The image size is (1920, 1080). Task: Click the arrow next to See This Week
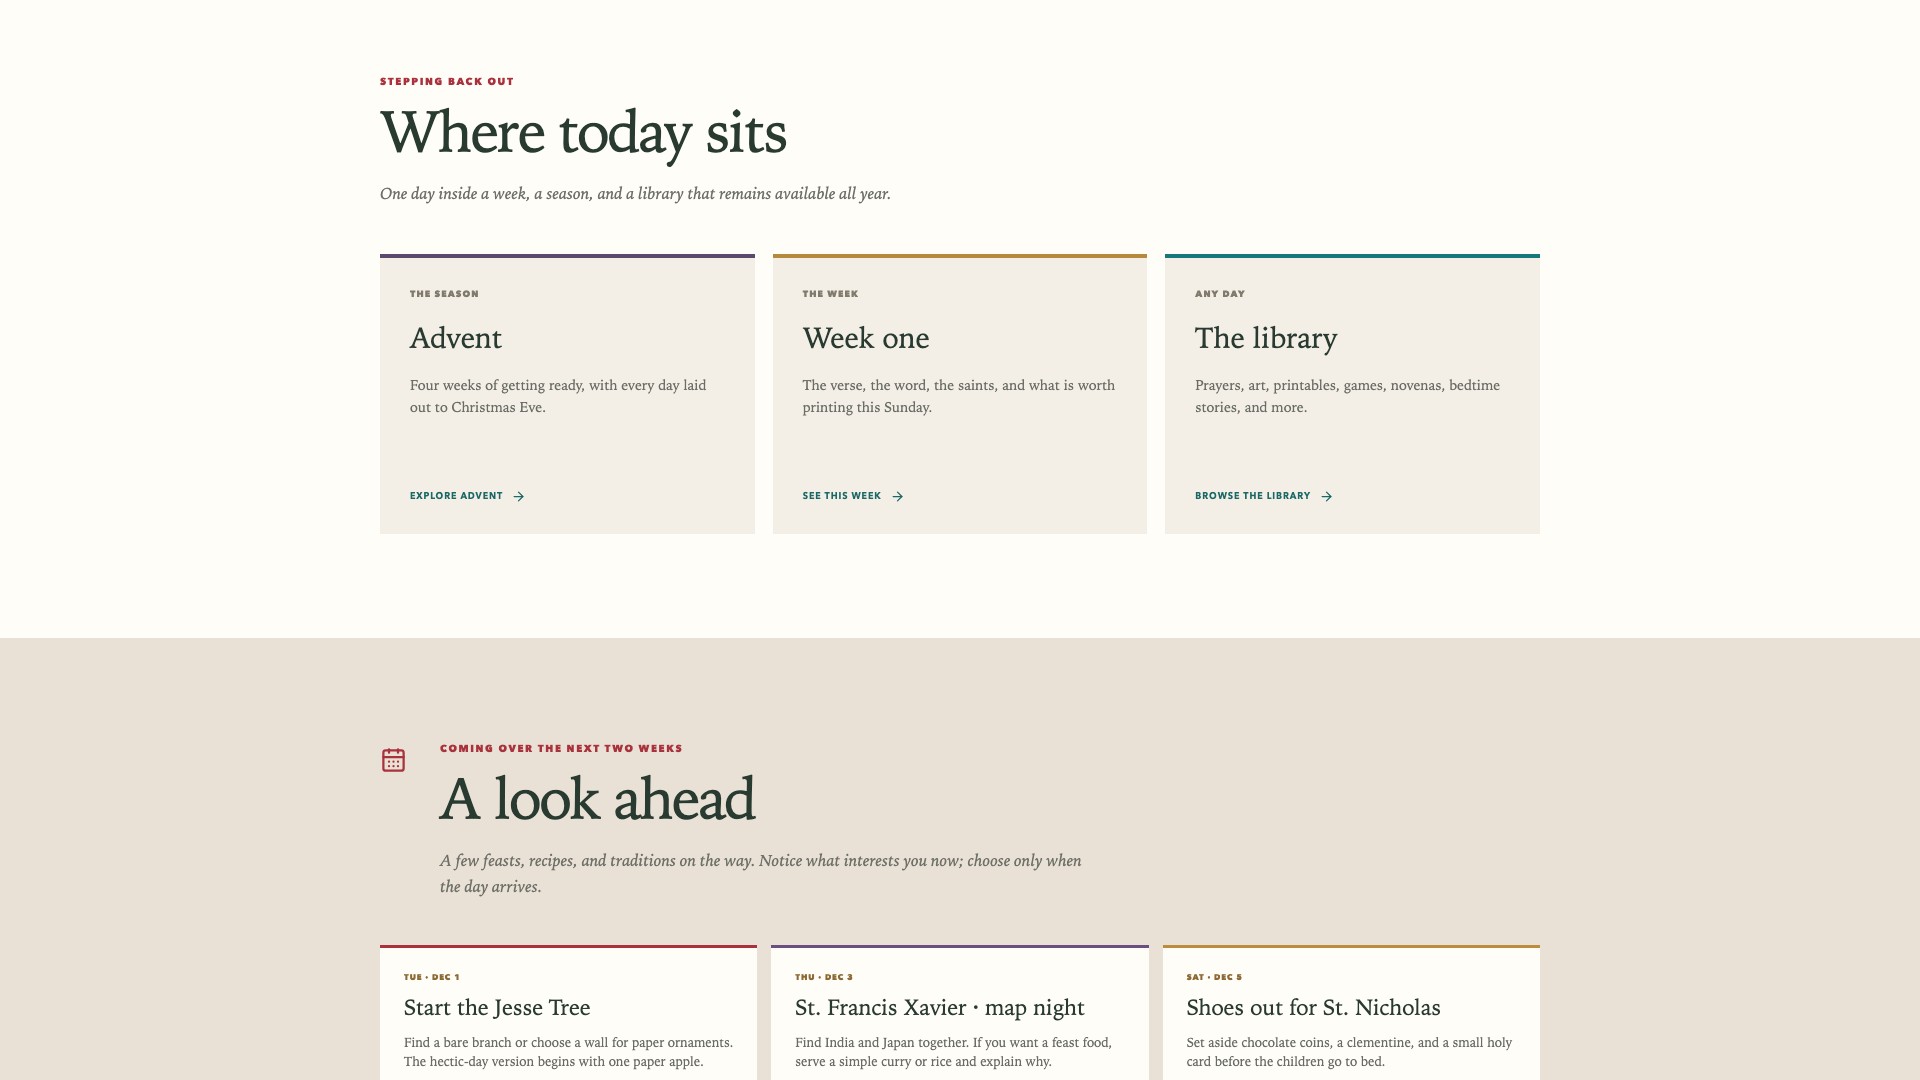click(897, 496)
